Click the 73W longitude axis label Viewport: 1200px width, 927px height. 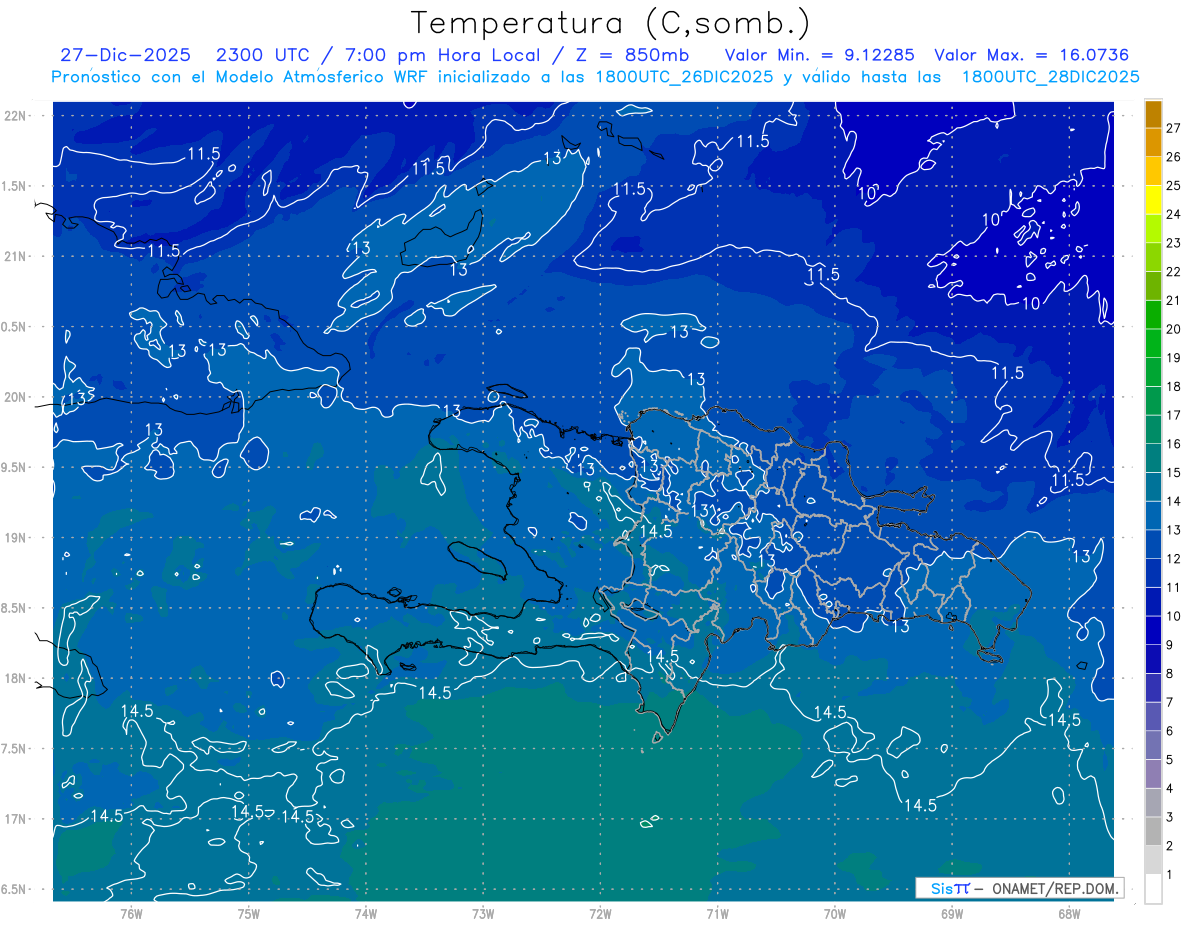(483, 913)
